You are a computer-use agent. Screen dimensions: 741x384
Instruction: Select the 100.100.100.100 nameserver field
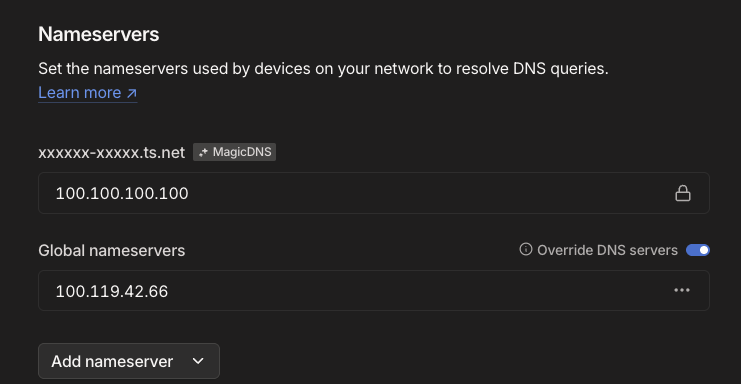(374, 193)
